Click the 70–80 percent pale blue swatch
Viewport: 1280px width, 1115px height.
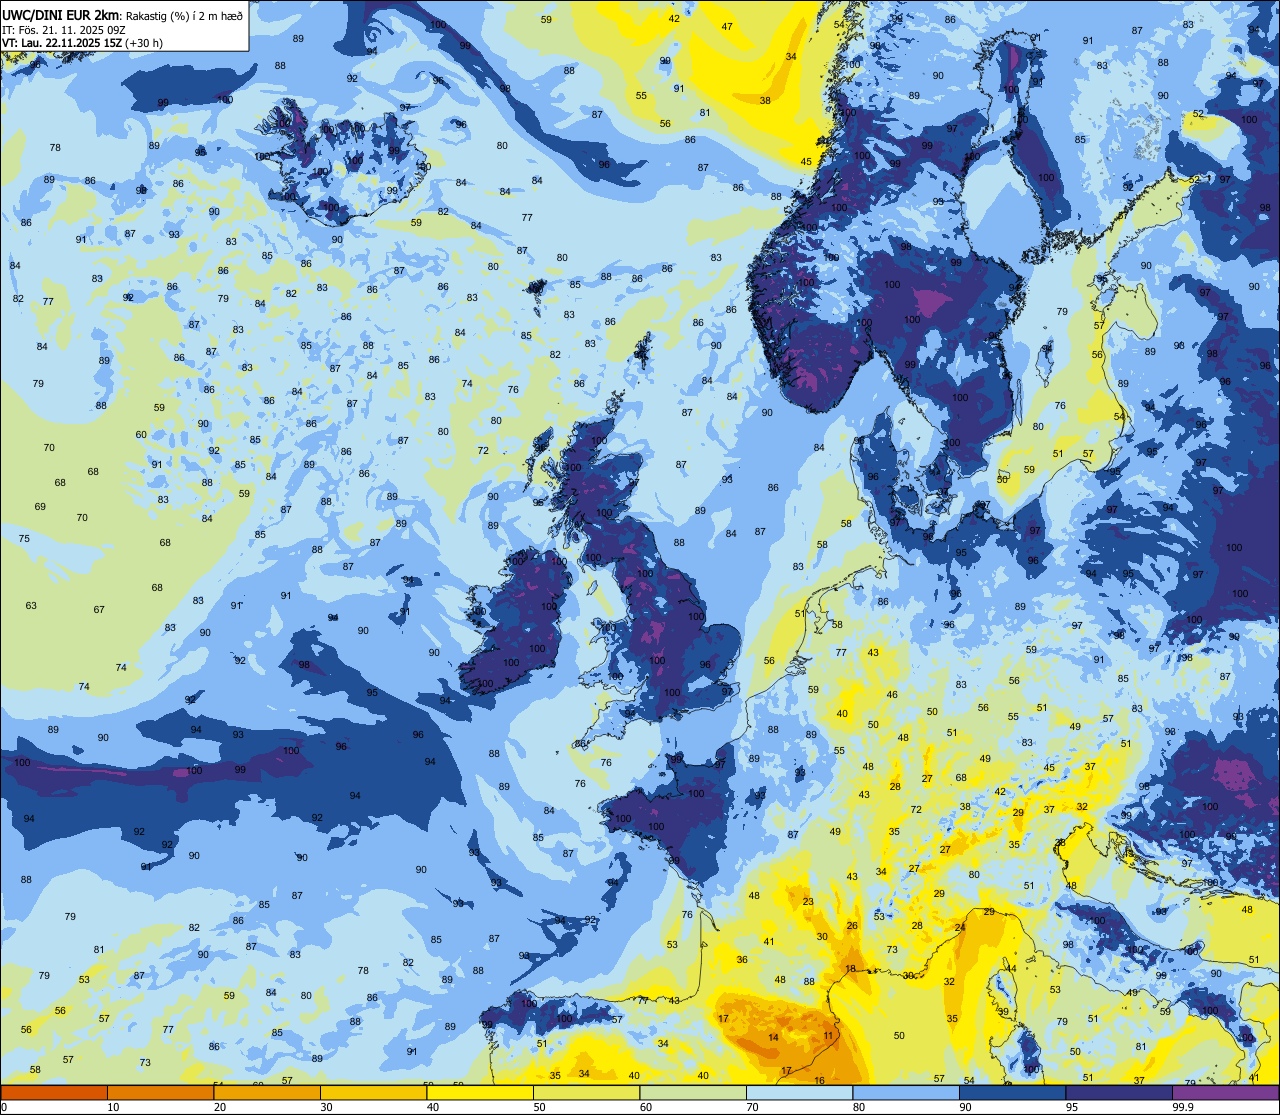799,1093
